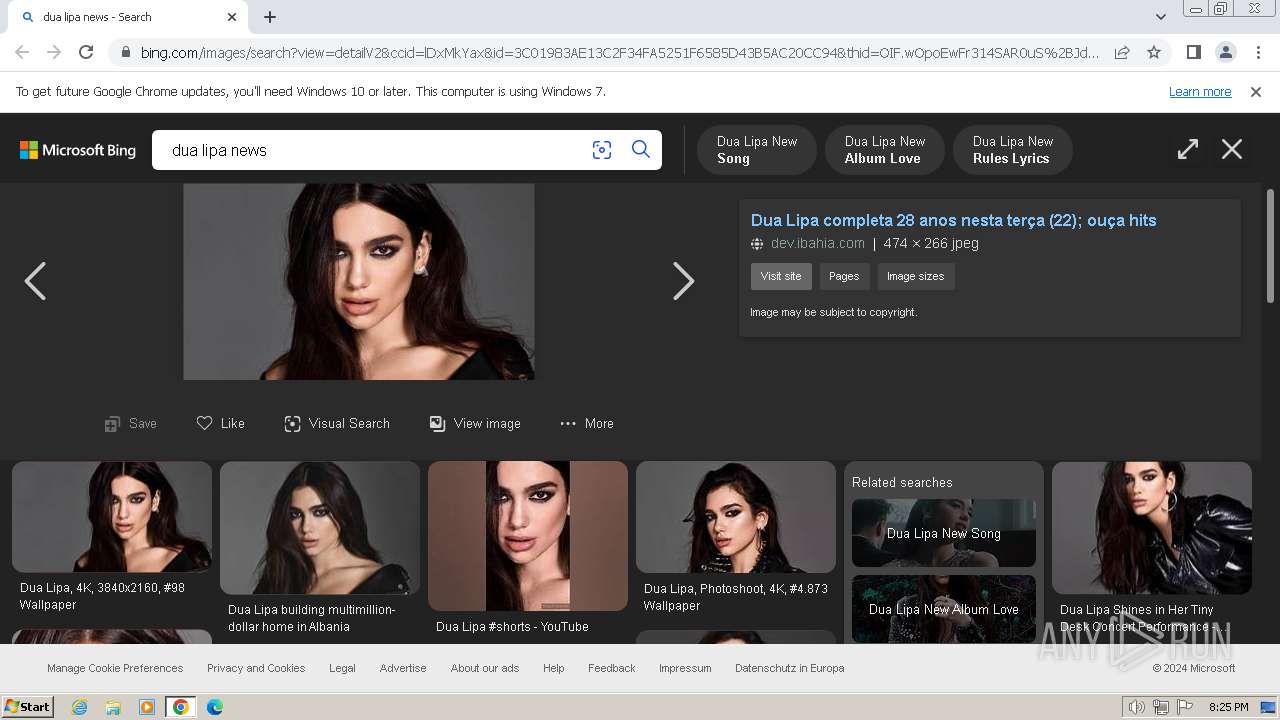The height and width of the screenshot is (720, 1280).
Task: Open Dua Lipa #shorts YouTube thumbnail
Action: 528,536
